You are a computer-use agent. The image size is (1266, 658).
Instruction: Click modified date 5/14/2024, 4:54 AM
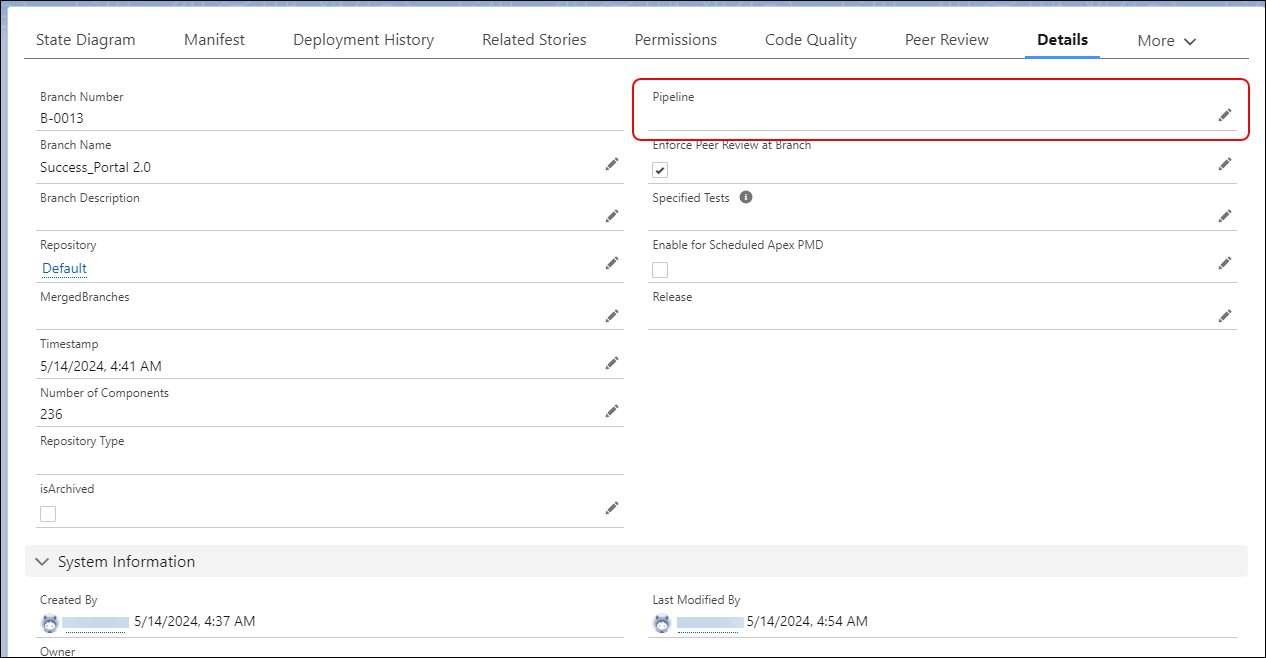pyautogui.click(x=807, y=621)
